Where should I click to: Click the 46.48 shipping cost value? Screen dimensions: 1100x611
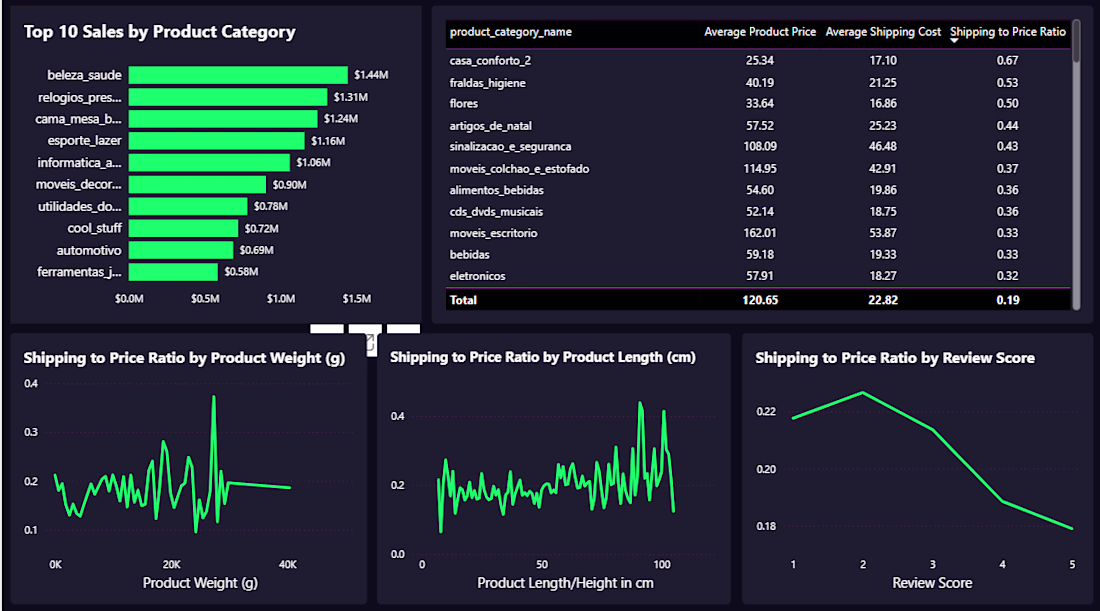883,147
